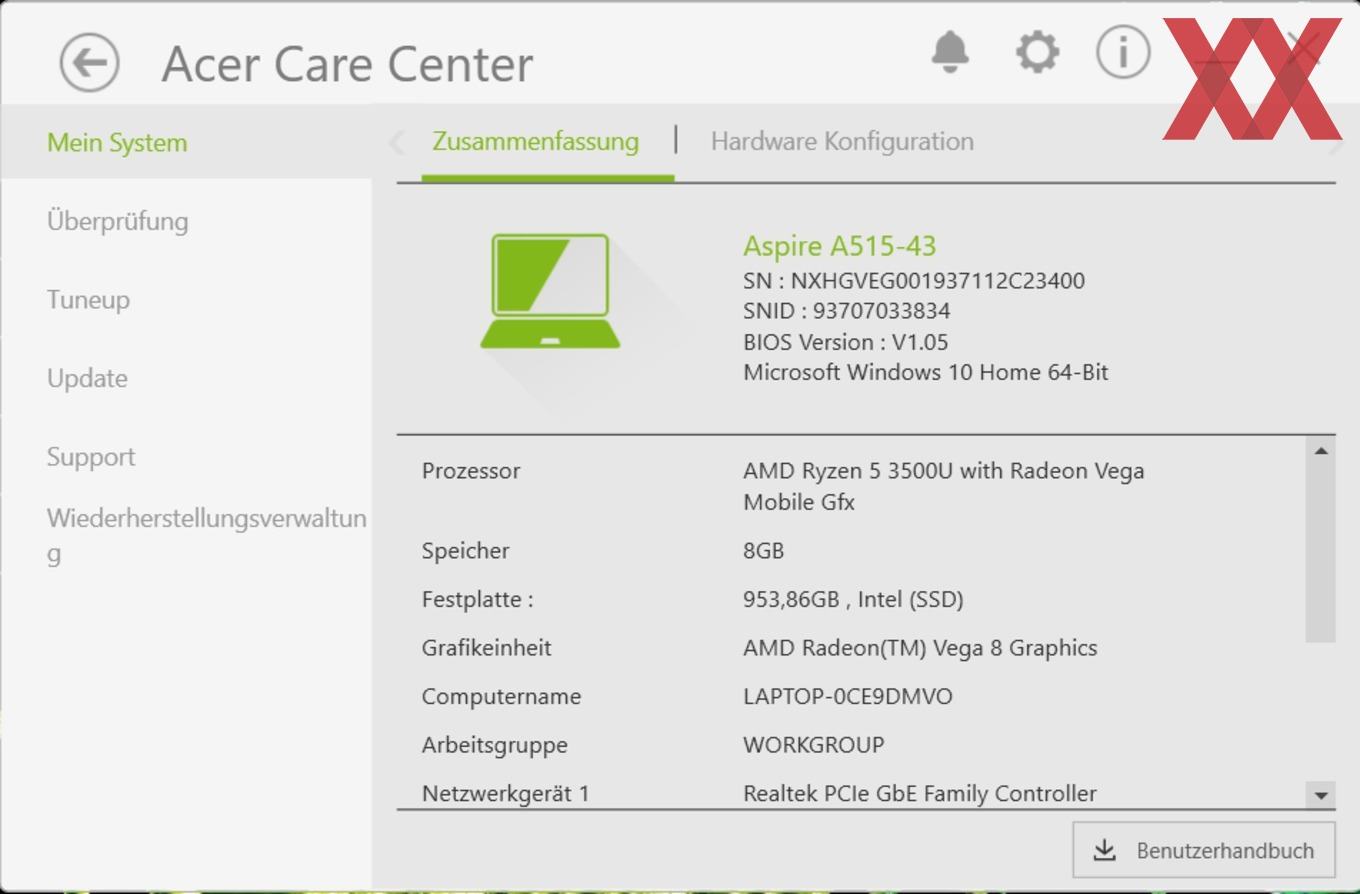Open the notifications bell icon
The height and width of the screenshot is (894, 1360).
click(x=950, y=51)
